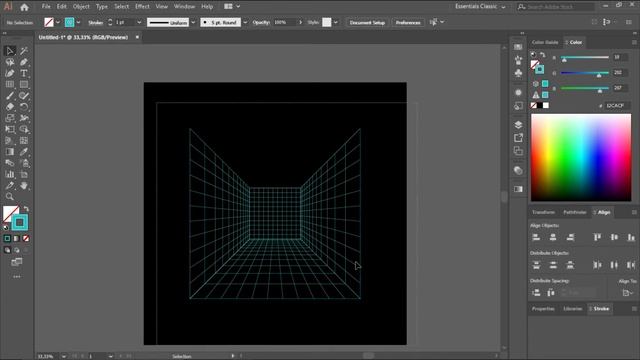Select the Blend tool
This screenshot has width=640, height=360.
pyautogui.click(x=10, y=163)
